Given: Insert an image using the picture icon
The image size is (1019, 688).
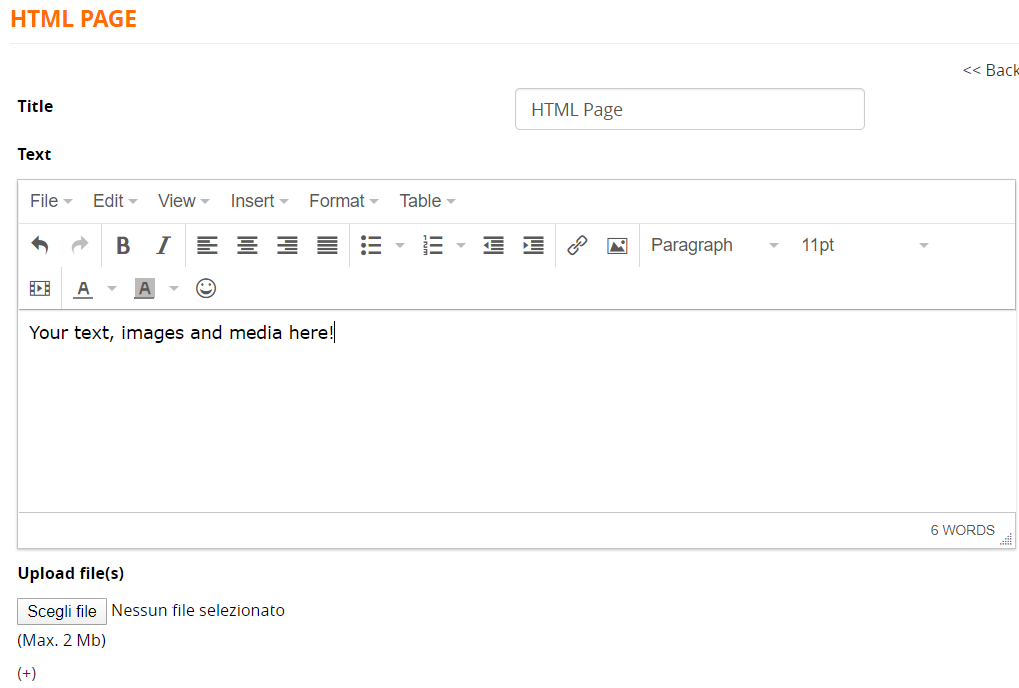Looking at the screenshot, I should (617, 245).
